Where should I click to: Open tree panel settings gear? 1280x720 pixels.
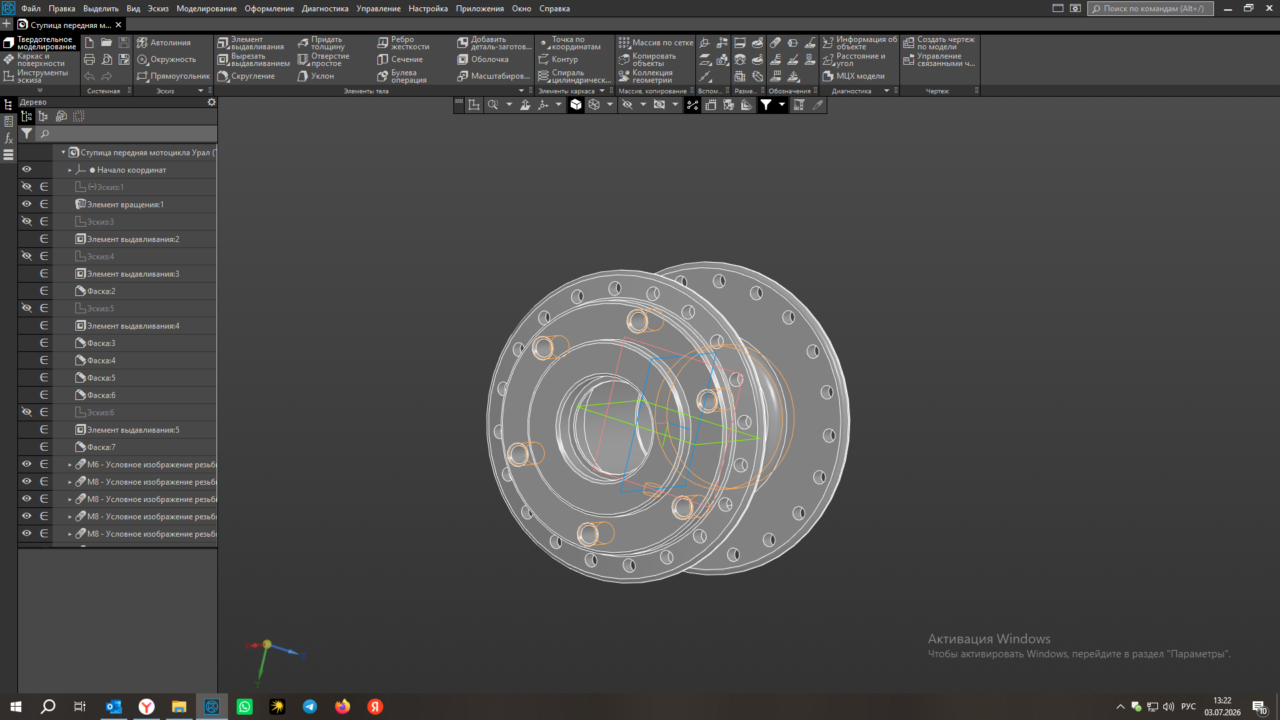211,102
